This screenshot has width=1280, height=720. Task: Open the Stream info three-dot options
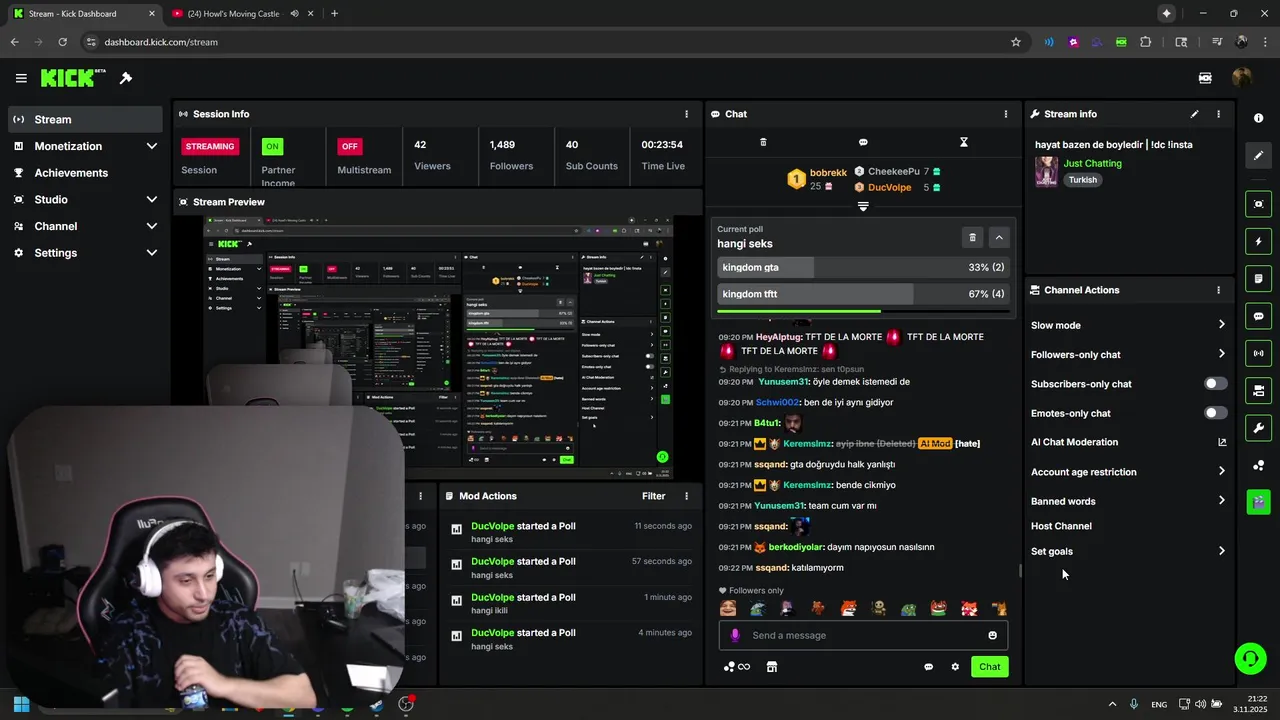point(1218,114)
